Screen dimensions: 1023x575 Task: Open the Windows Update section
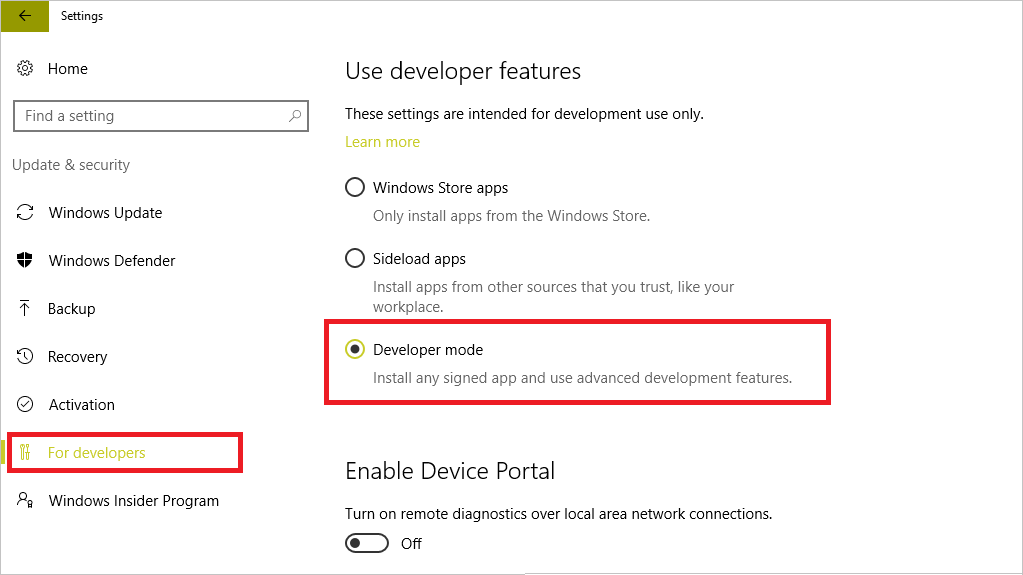pyautogui.click(x=105, y=213)
